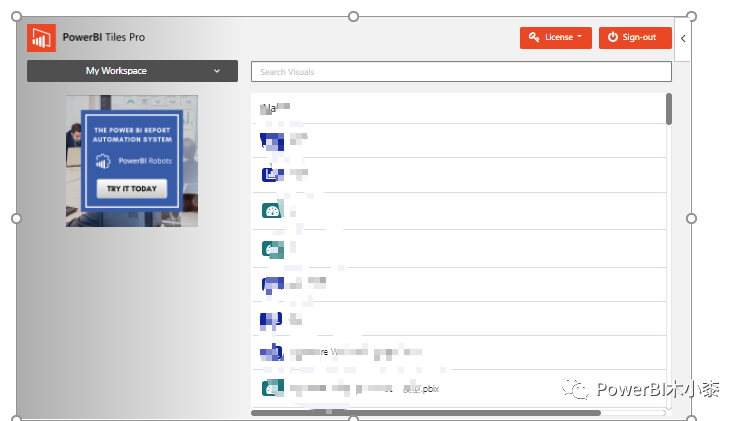Viewport: 743px width, 421px height.
Task: Click the PowerBI Tiles Pro logo icon
Action: [42, 38]
